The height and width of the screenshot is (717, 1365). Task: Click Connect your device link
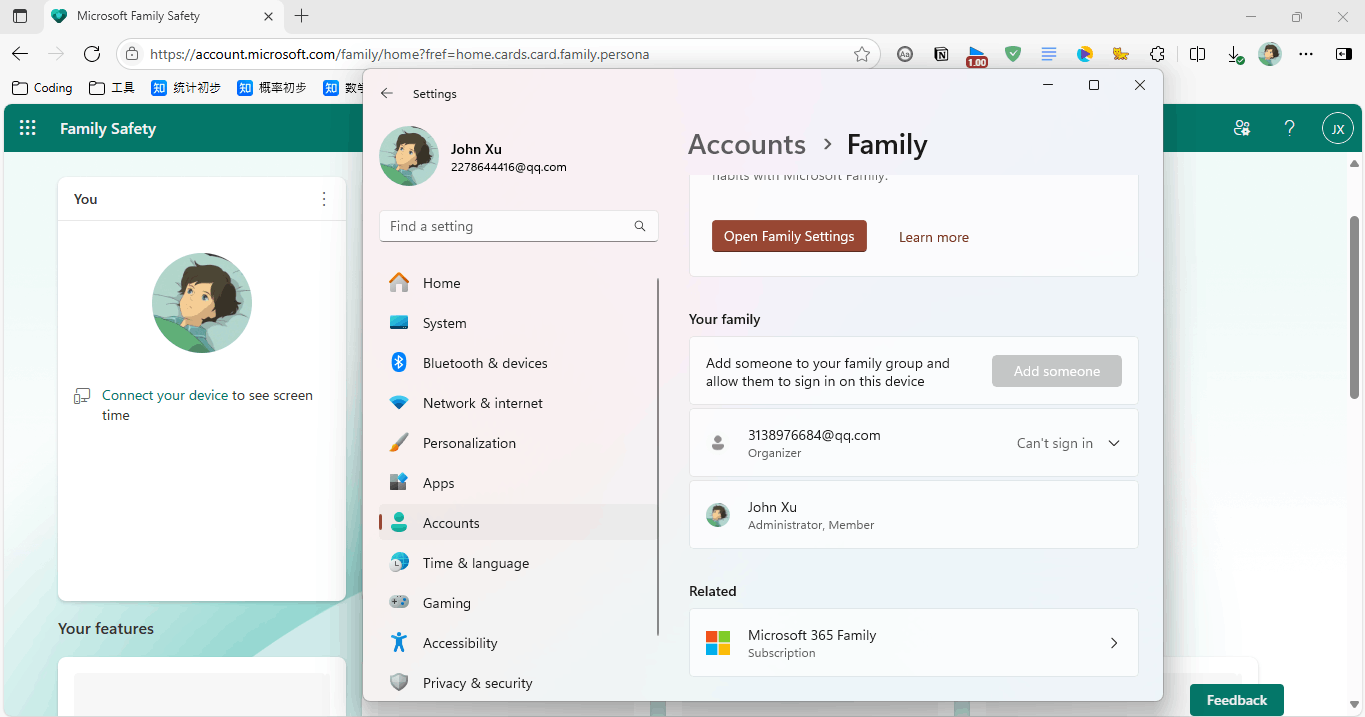[165, 395]
